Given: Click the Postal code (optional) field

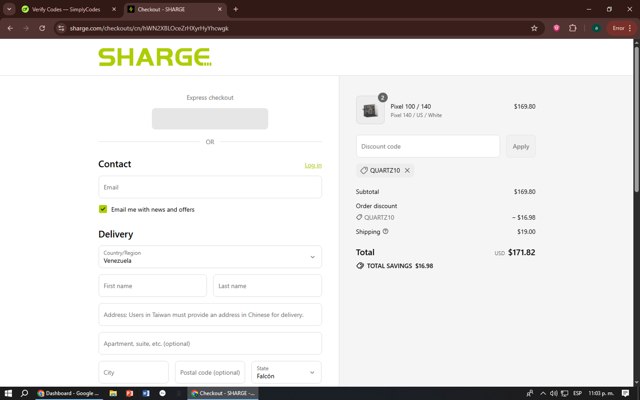Looking at the screenshot, I should (210, 372).
